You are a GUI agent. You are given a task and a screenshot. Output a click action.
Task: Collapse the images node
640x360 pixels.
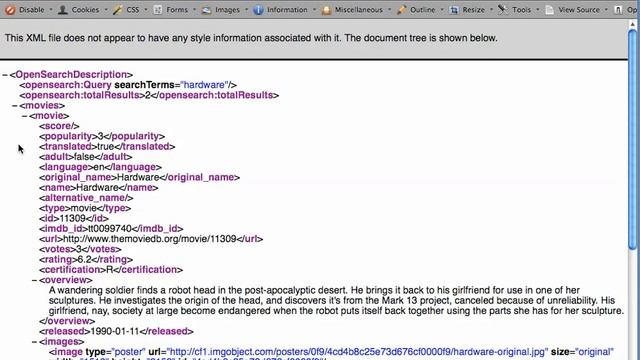coord(35,342)
